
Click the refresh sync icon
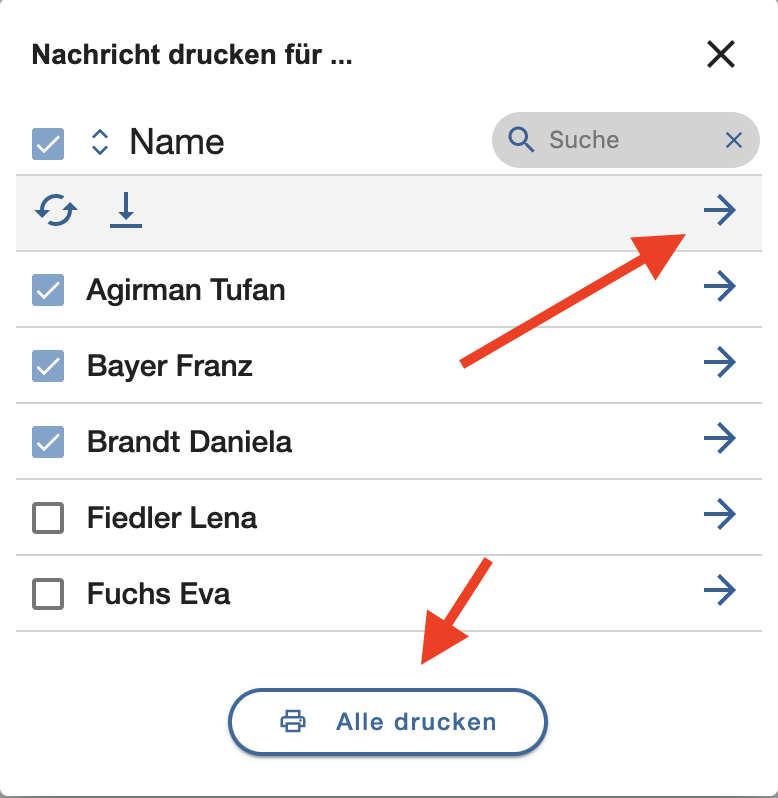tap(56, 210)
